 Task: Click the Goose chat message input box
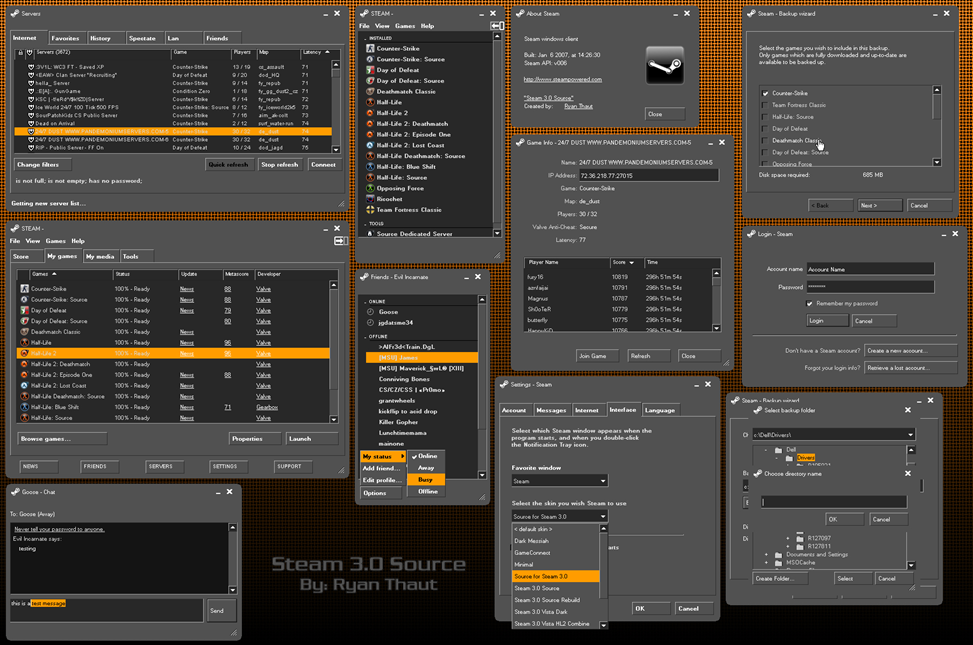pos(106,610)
